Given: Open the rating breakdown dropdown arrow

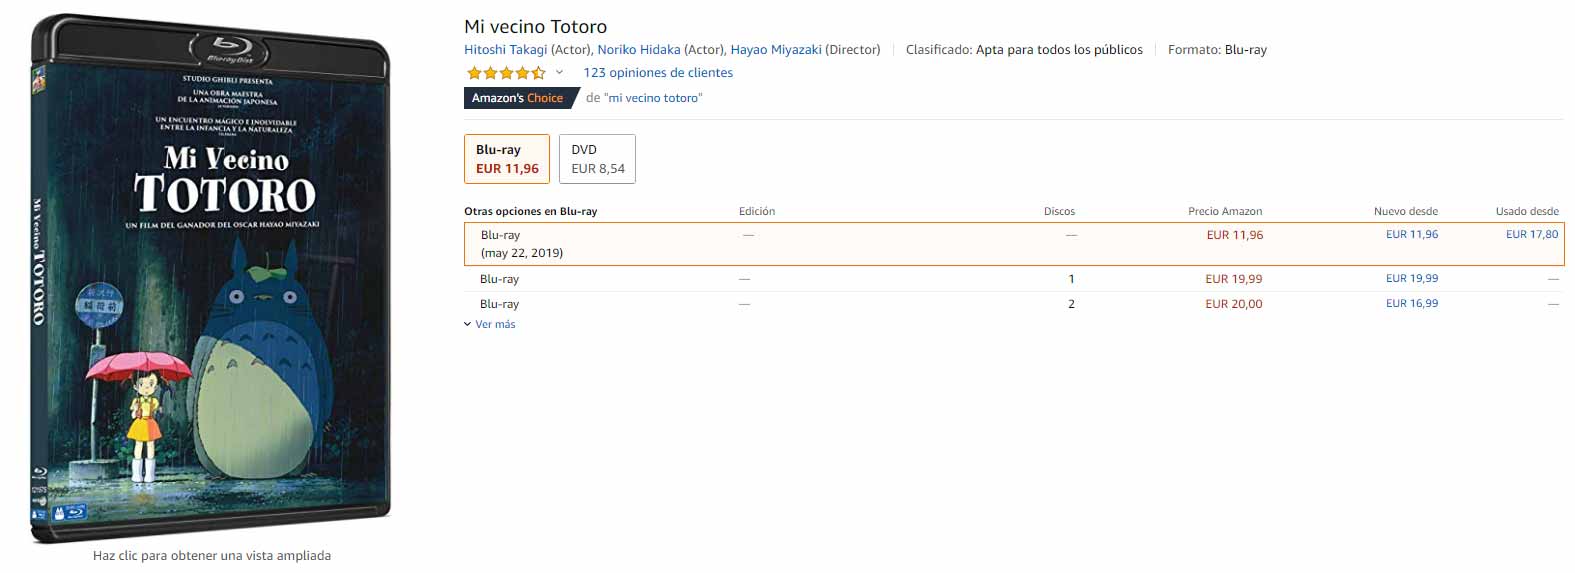Looking at the screenshot, I should pyautogui.click(x=560, y=72).
